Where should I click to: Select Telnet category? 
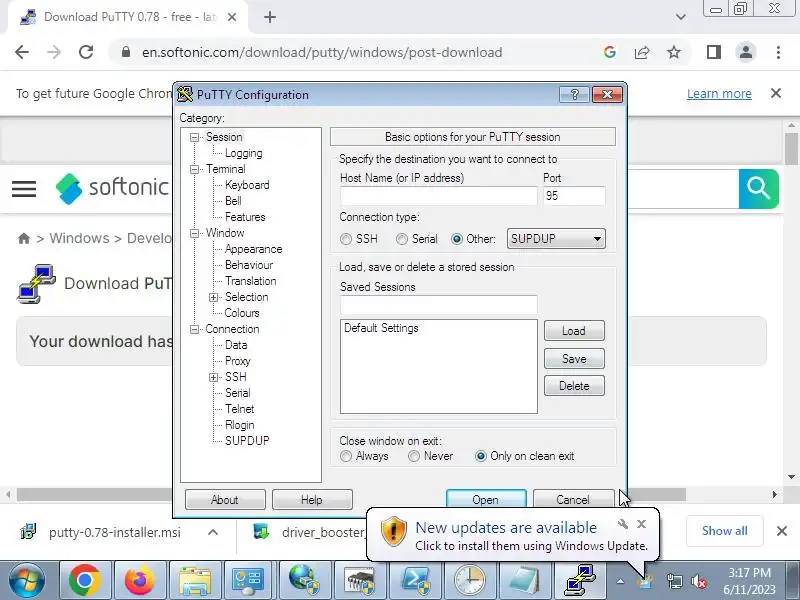tap(239, 409)
